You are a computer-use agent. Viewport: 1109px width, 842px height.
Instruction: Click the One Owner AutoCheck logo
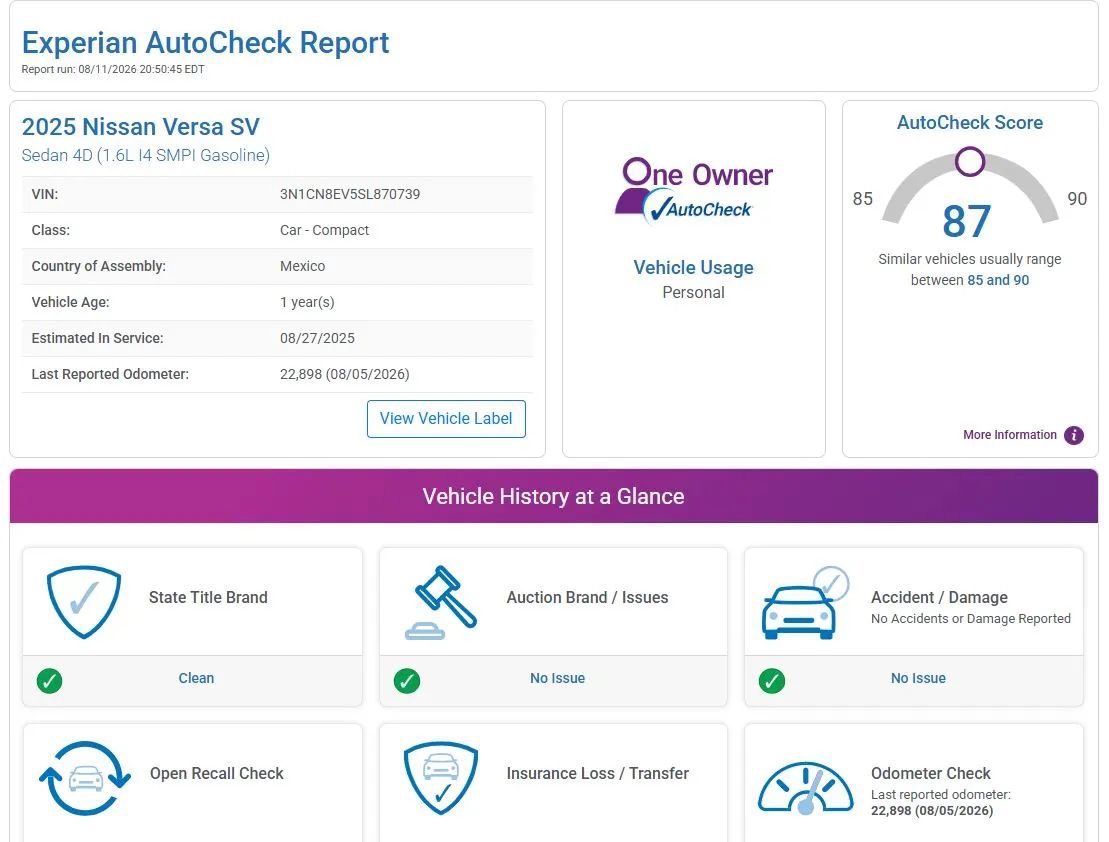pos(693,191)
